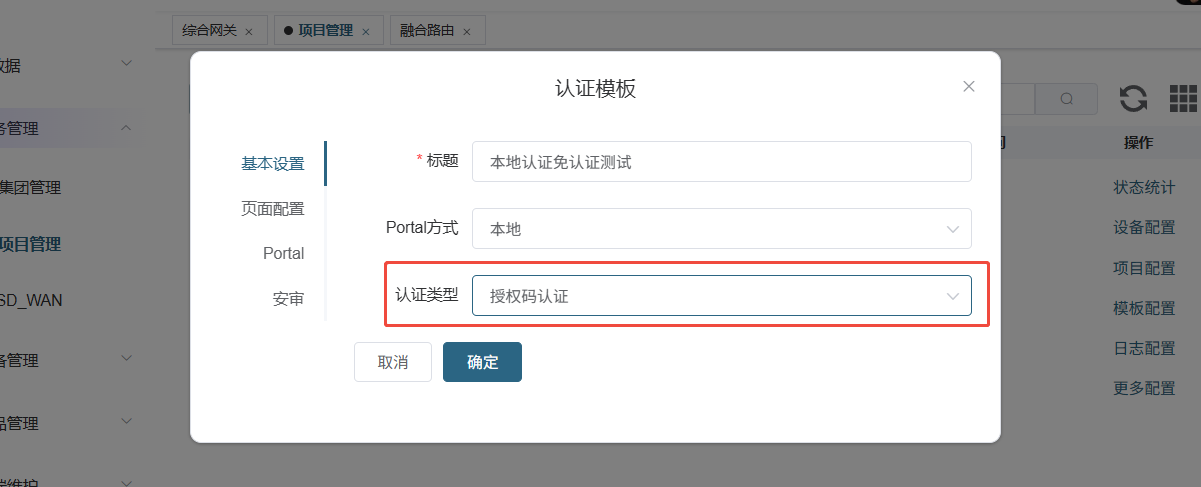Close the 项目管理 tab

point(365,32)
